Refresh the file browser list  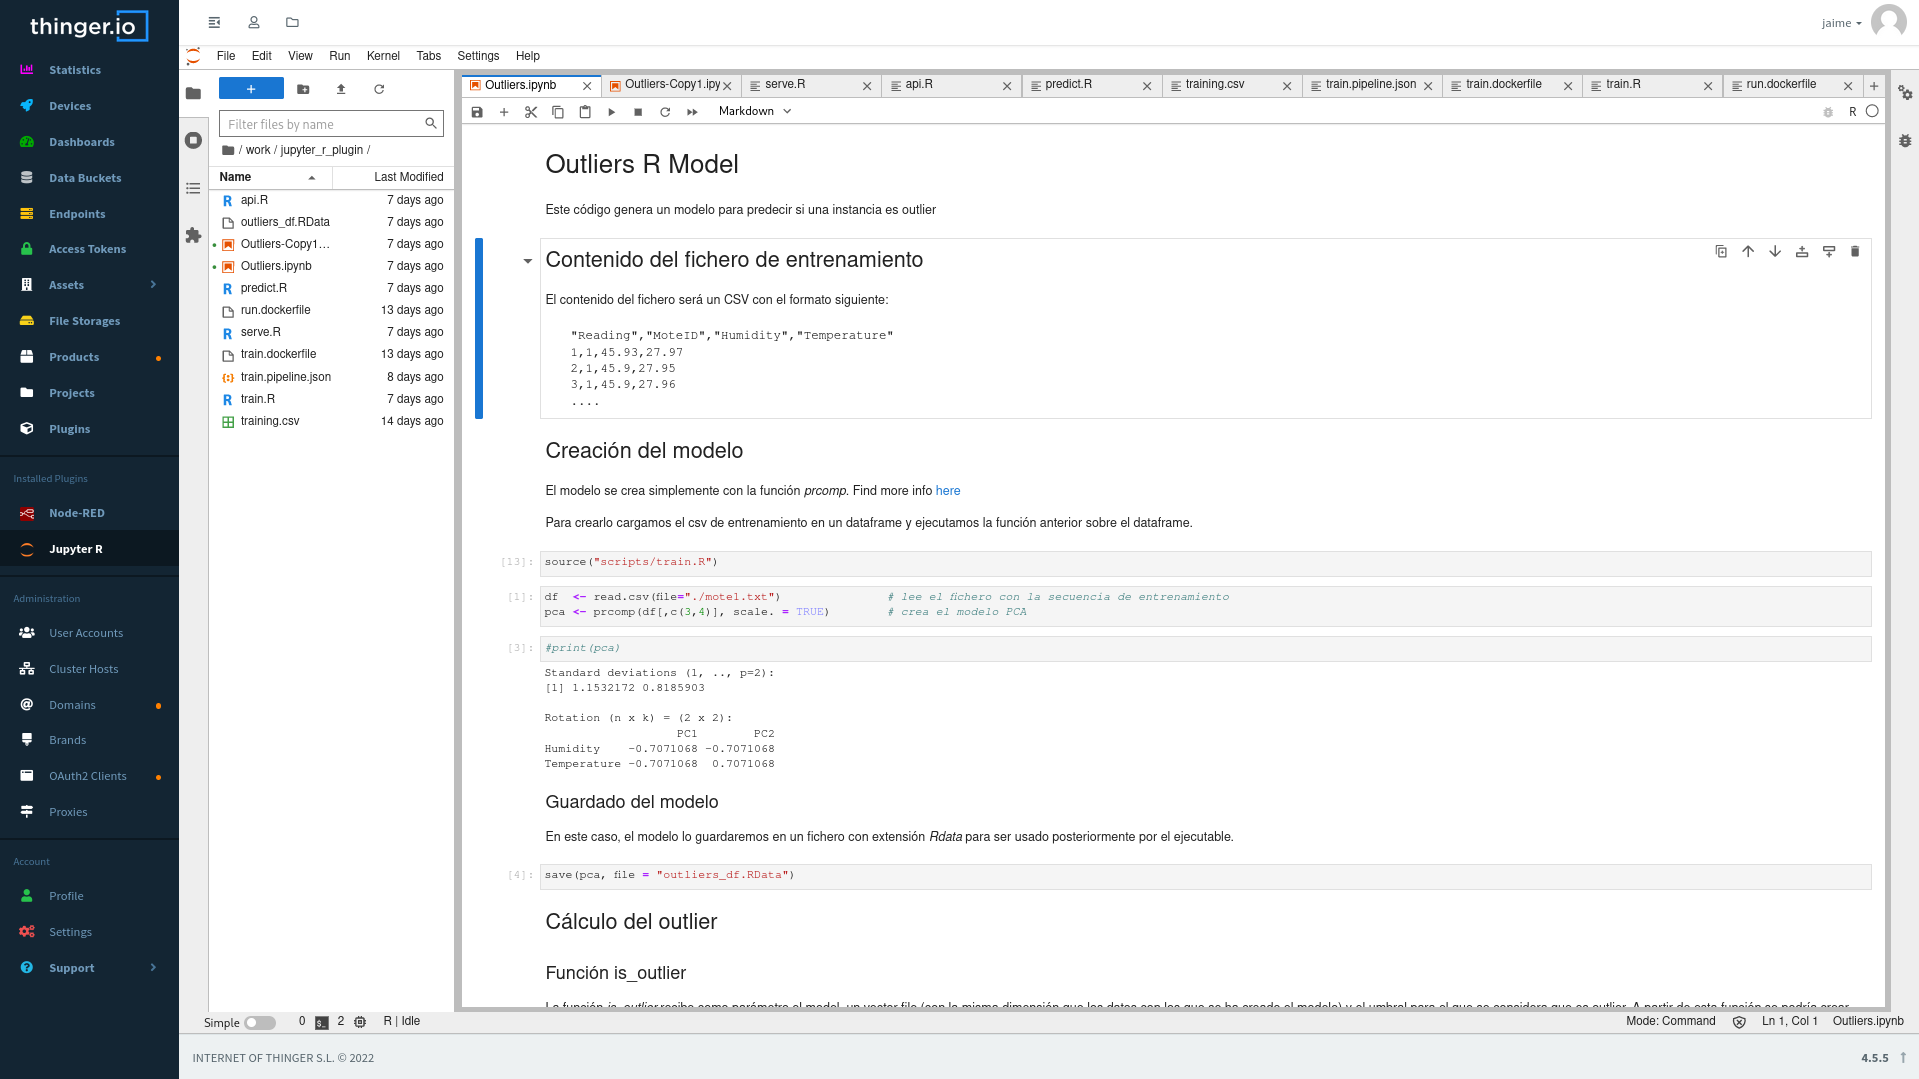pyautogui.click(x=379, y=89)
